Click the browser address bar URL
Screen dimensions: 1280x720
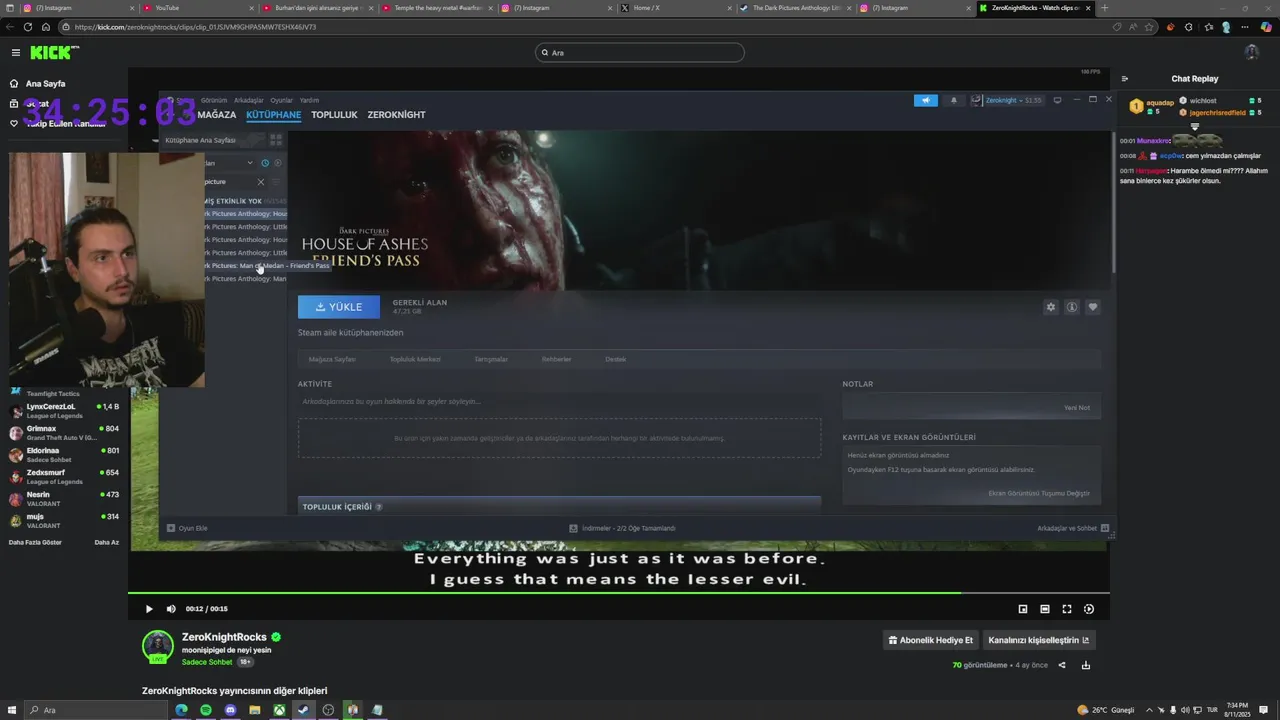pyautogui.click(x=195, y=27)
